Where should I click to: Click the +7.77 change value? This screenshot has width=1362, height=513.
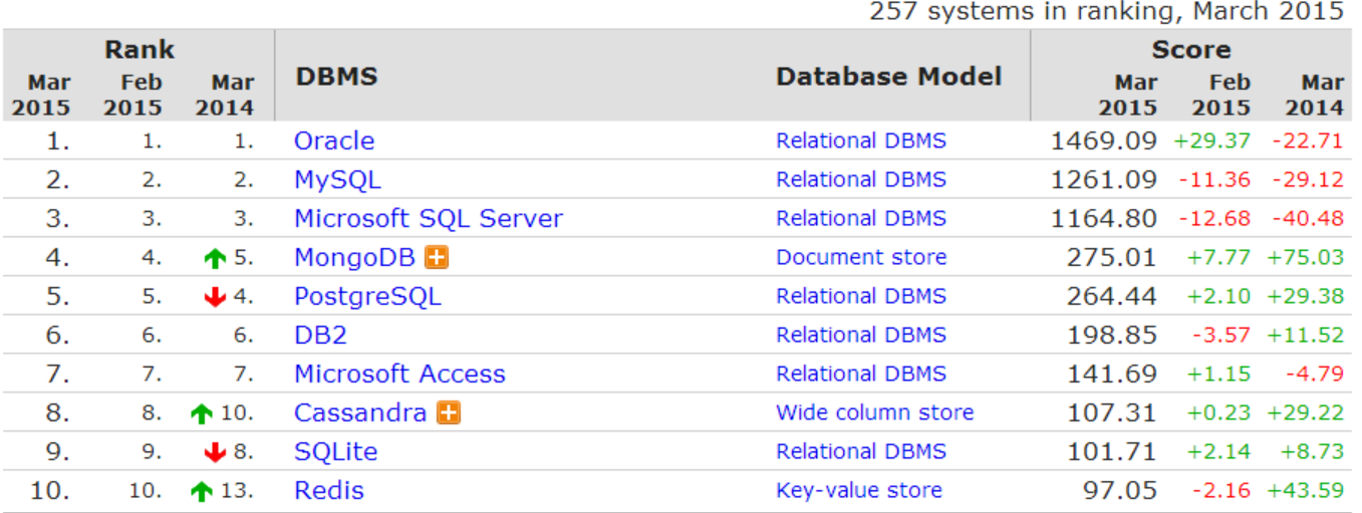pyautogui.click(x=1218, y=257)
